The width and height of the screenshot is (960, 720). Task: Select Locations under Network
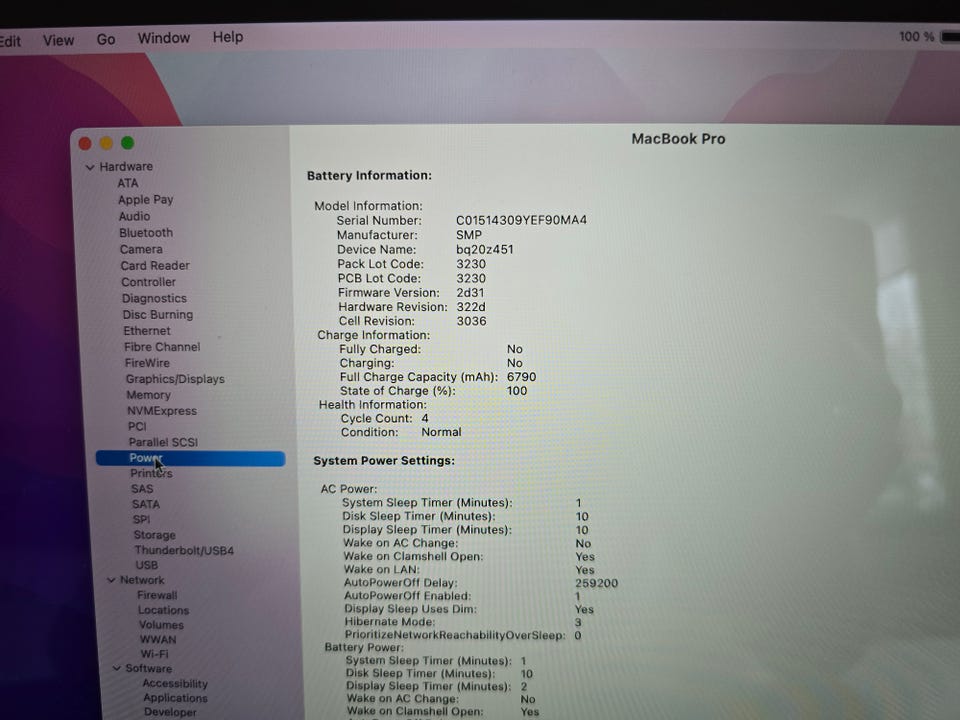(x=163, y=610)
